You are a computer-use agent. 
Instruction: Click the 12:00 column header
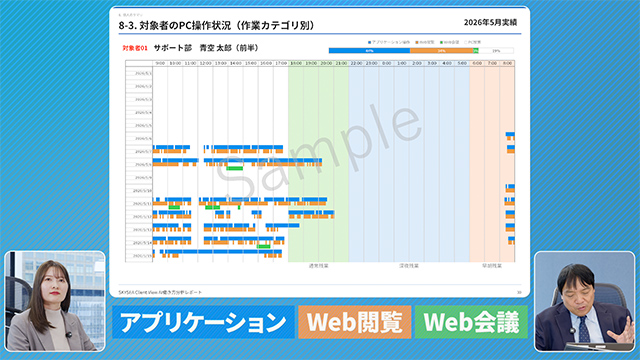[205, 63]
